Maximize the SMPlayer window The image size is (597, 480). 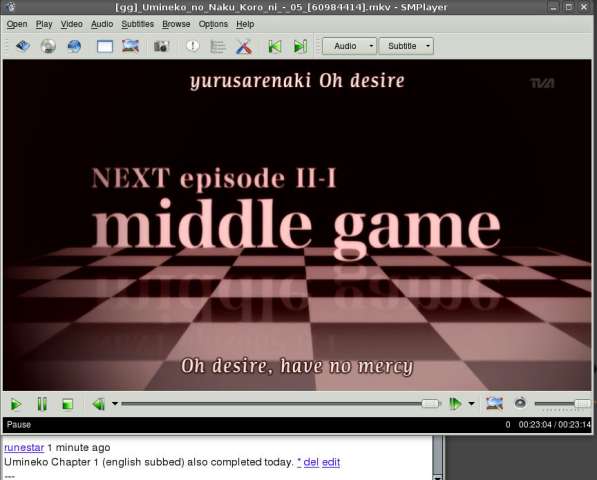(569, 7)
